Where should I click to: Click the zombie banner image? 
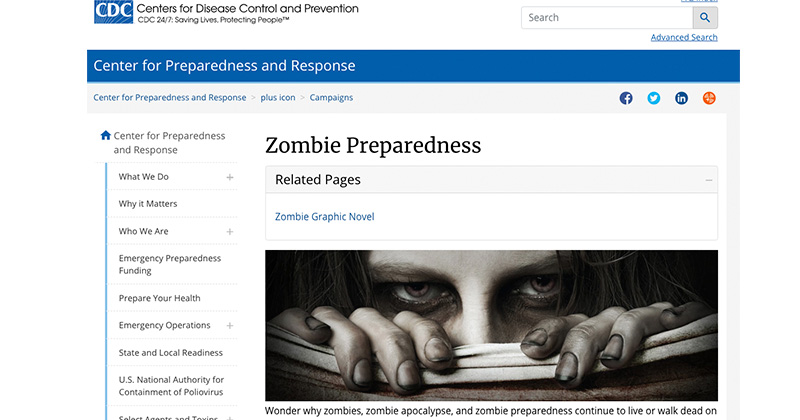(x=491, y=325)
